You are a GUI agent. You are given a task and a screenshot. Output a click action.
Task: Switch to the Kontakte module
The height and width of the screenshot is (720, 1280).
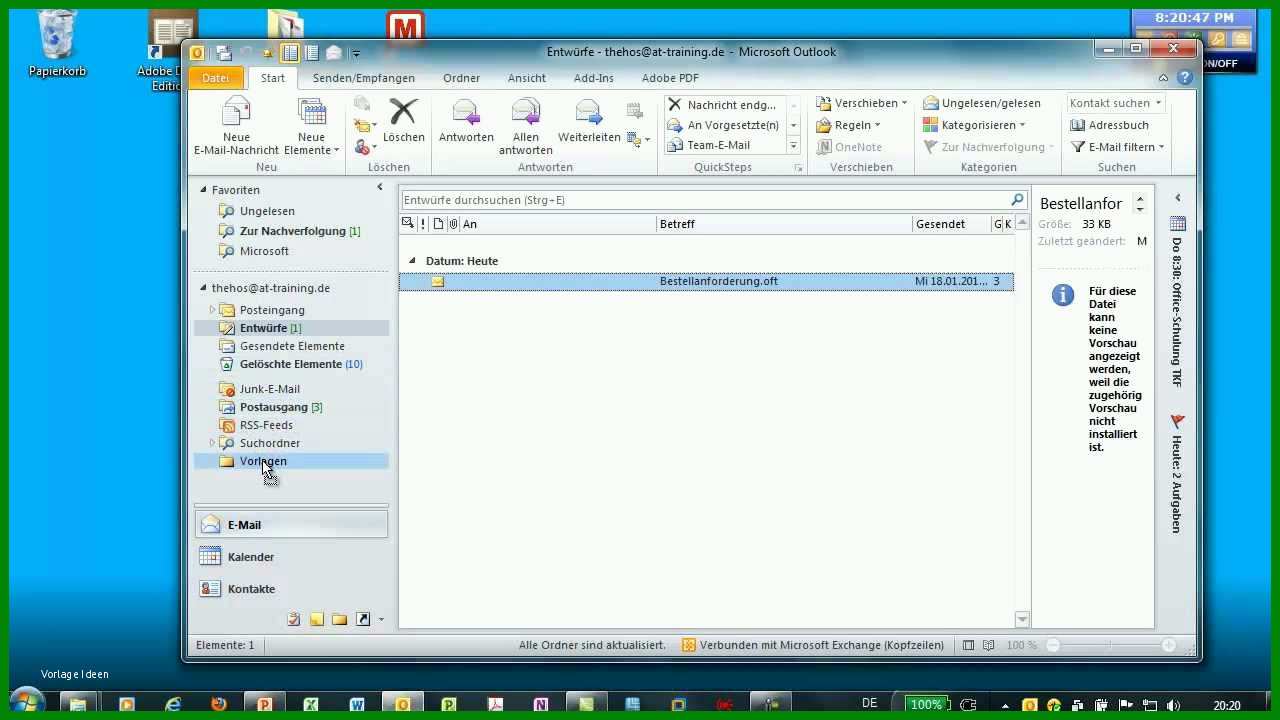(291, 589)
